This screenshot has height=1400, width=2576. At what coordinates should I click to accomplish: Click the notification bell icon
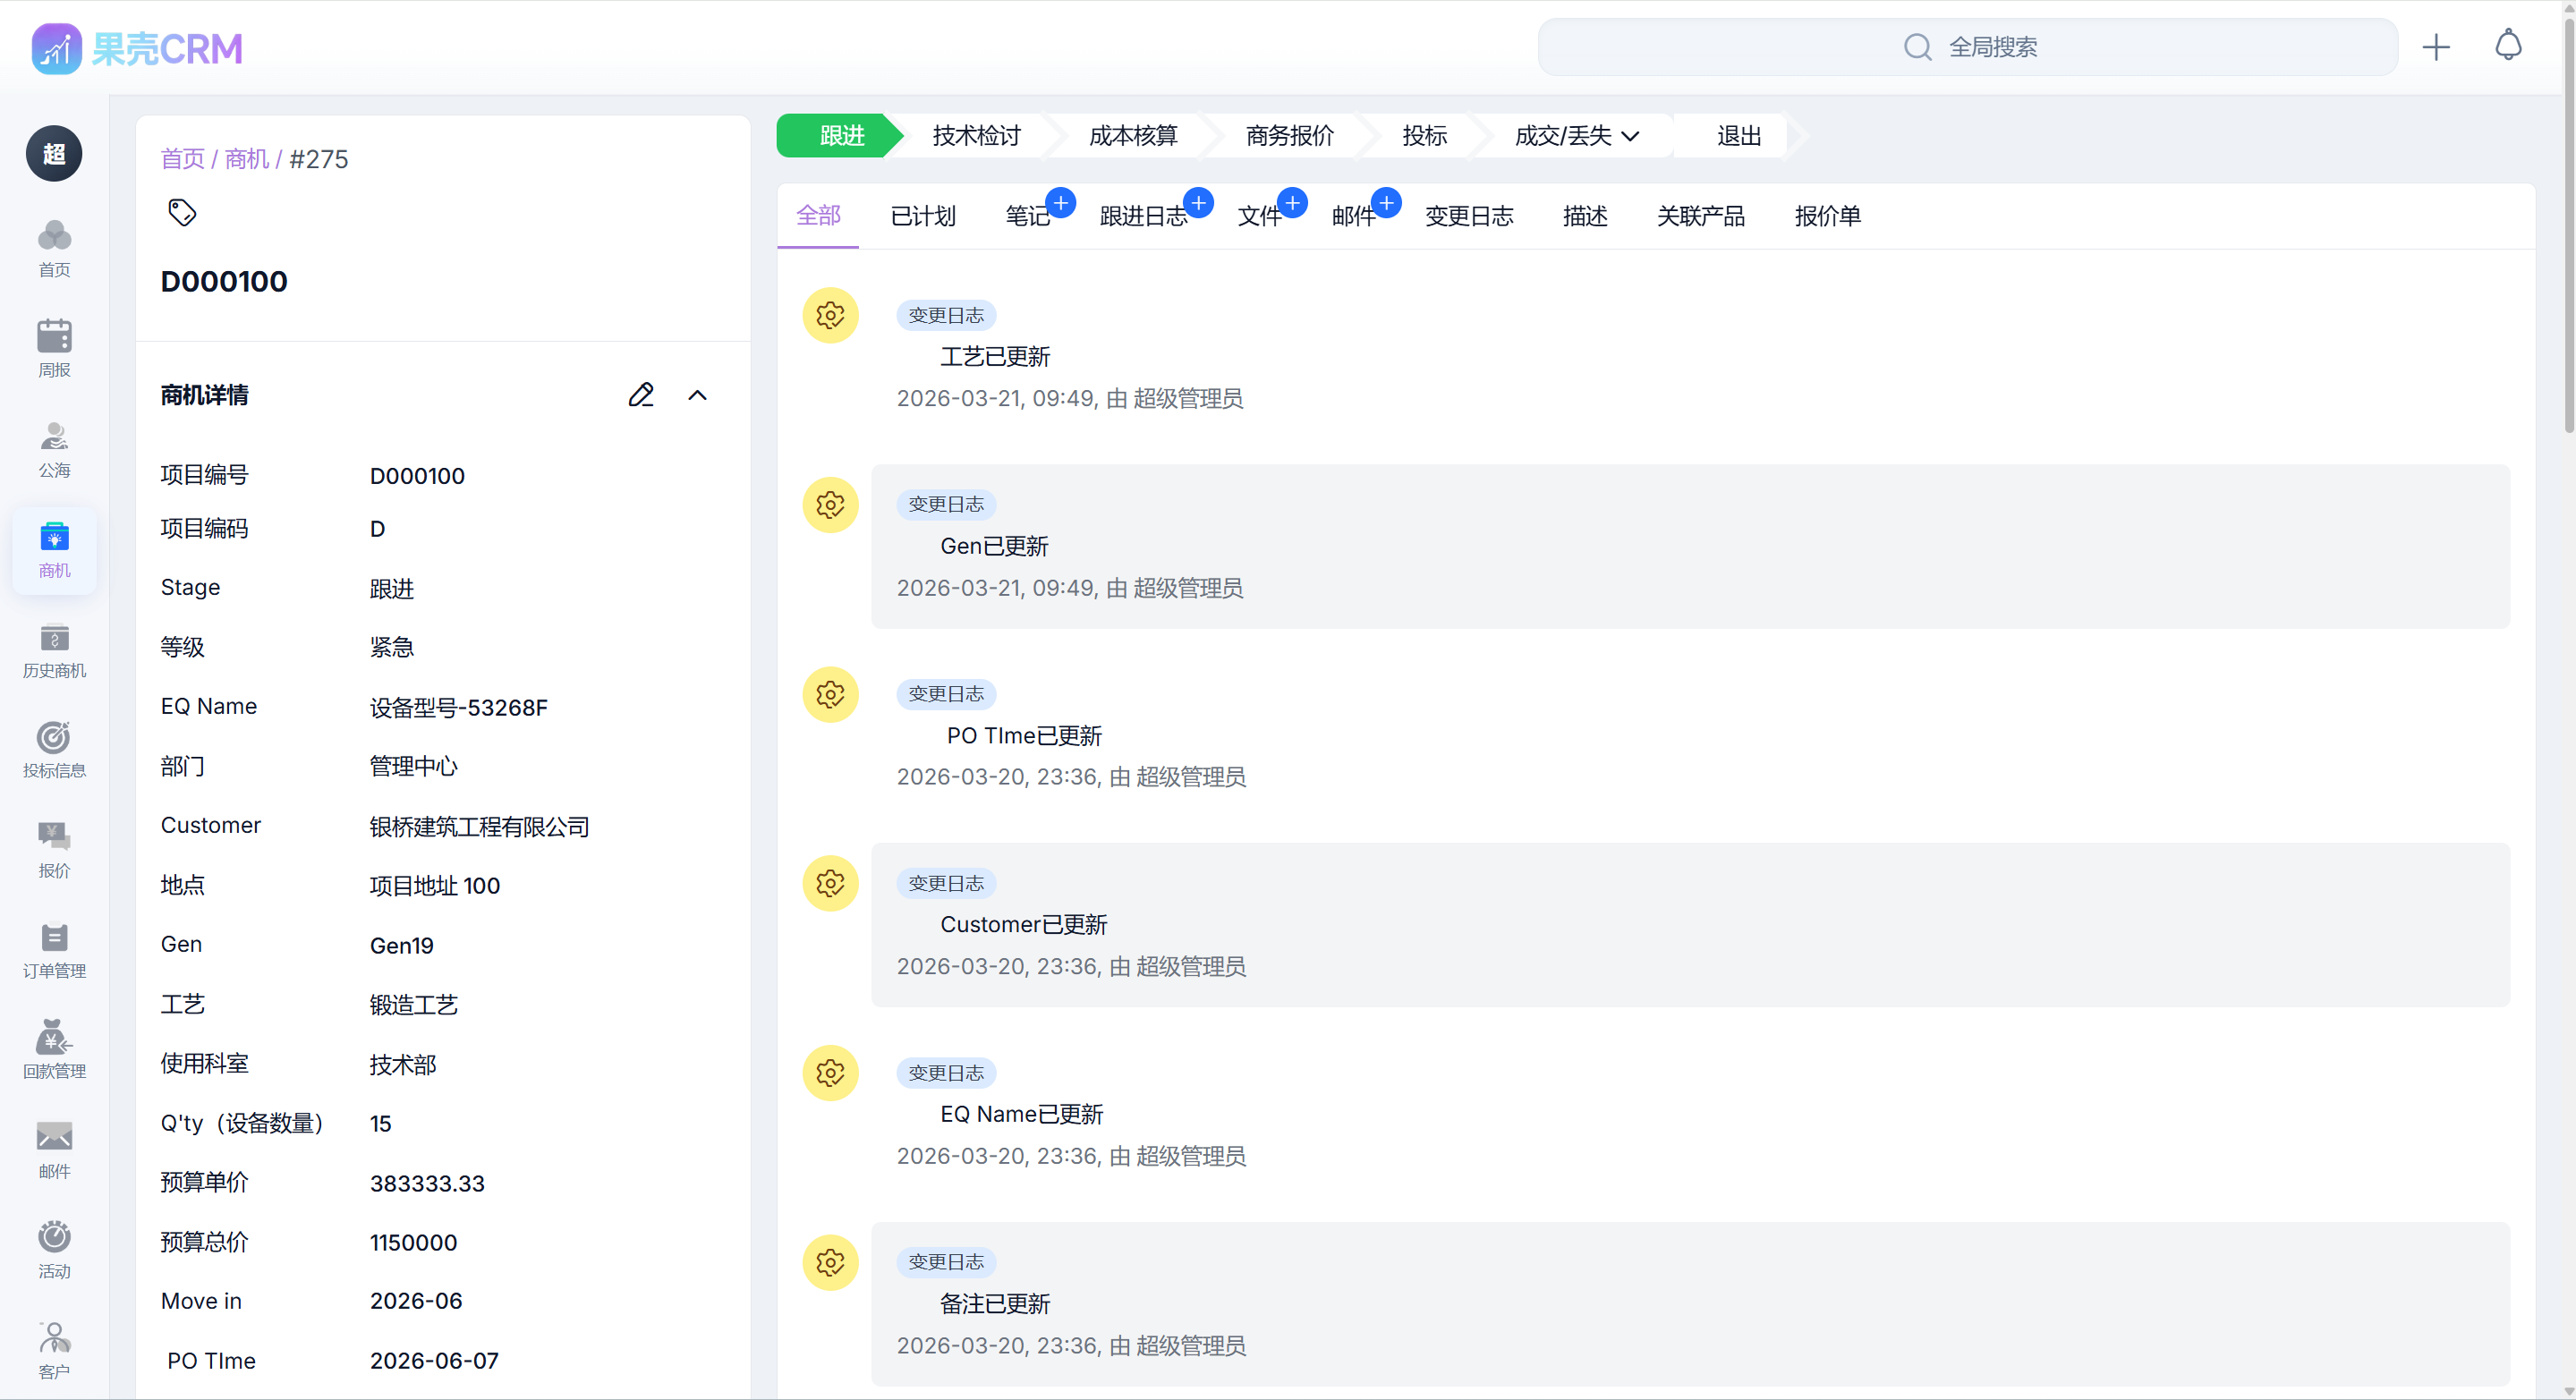2508,46
